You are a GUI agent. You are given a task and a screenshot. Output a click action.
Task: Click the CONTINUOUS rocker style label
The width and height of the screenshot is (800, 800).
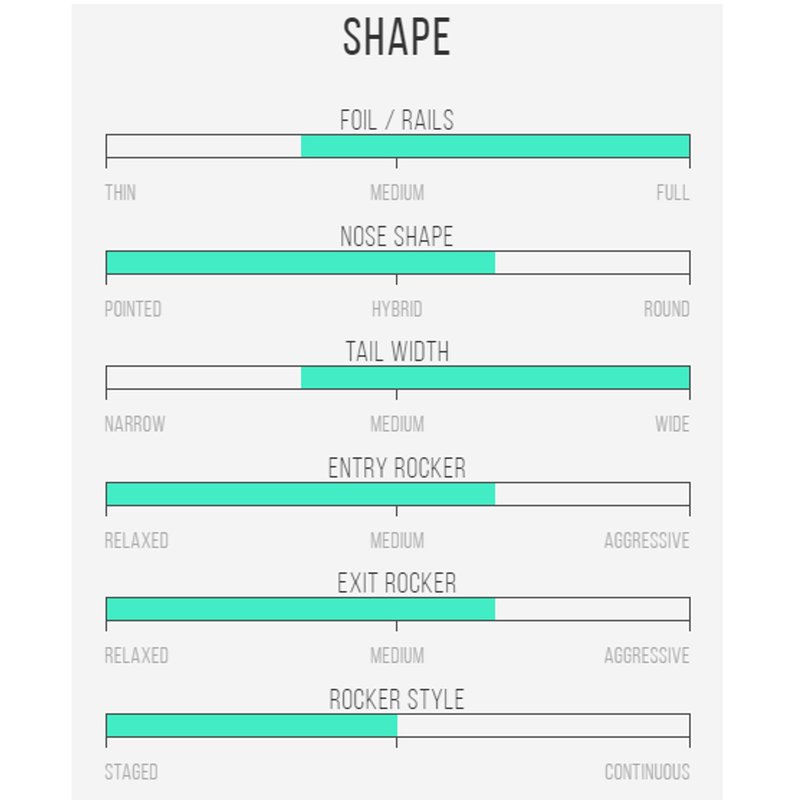(646, 772)
